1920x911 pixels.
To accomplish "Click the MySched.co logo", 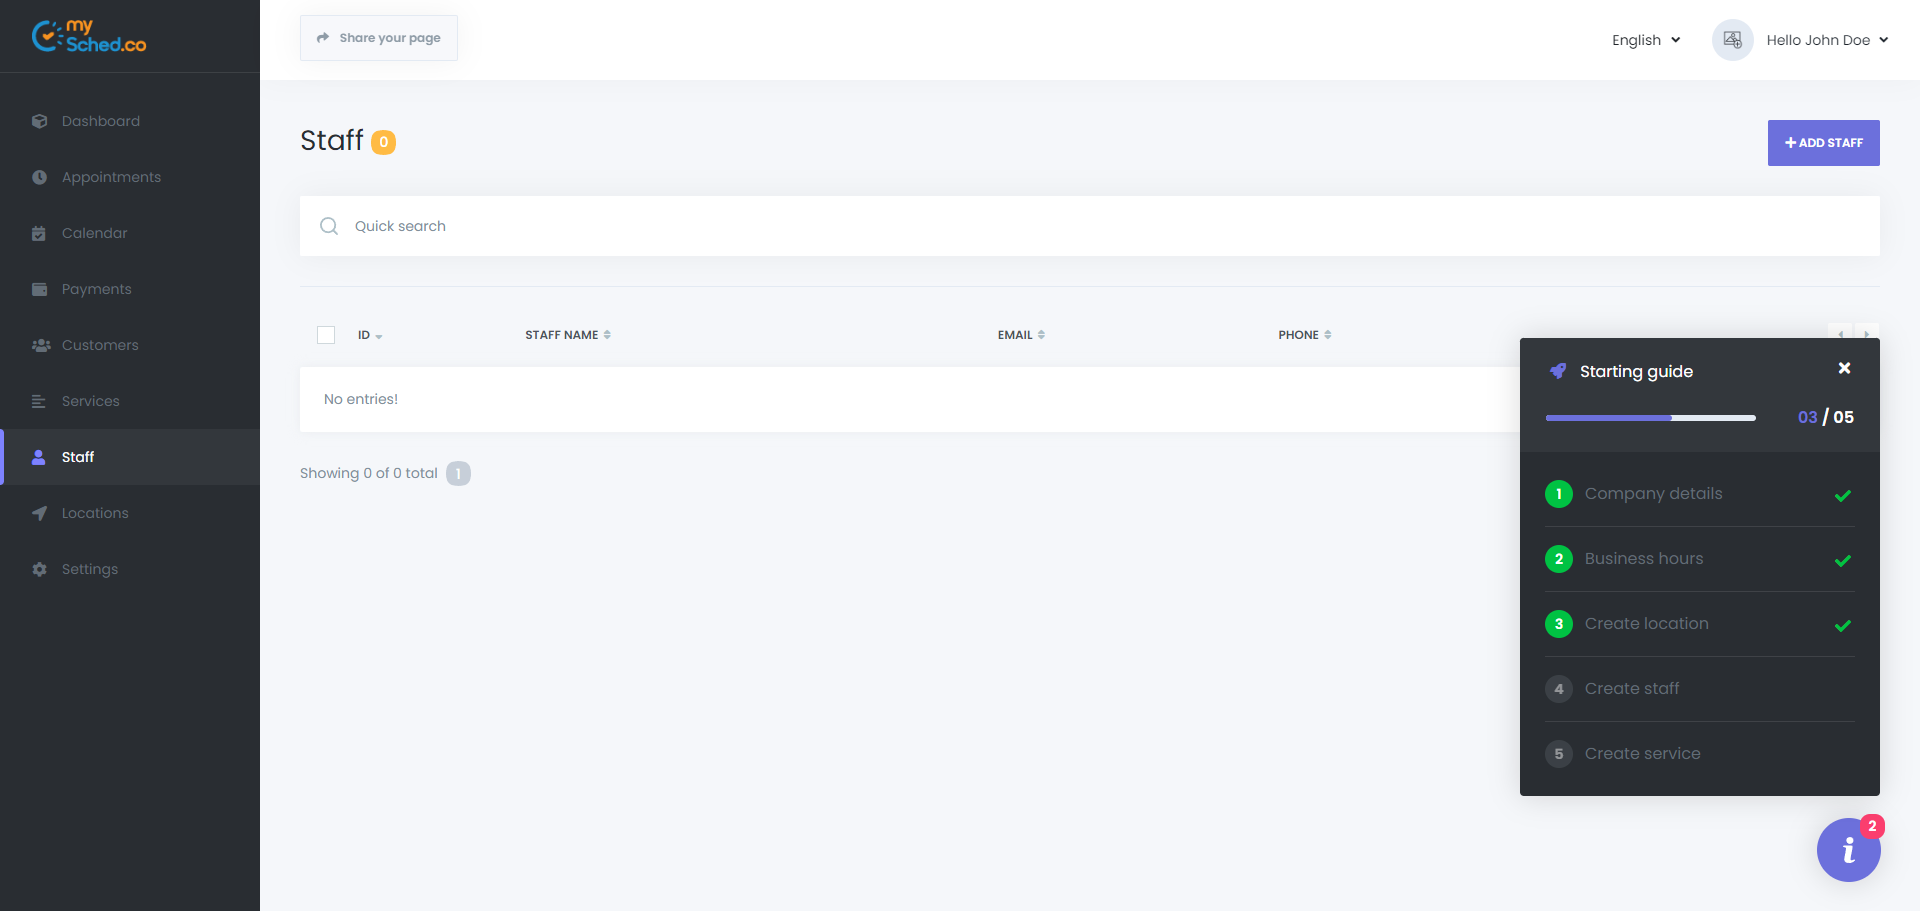I will [x=89, y=37].
